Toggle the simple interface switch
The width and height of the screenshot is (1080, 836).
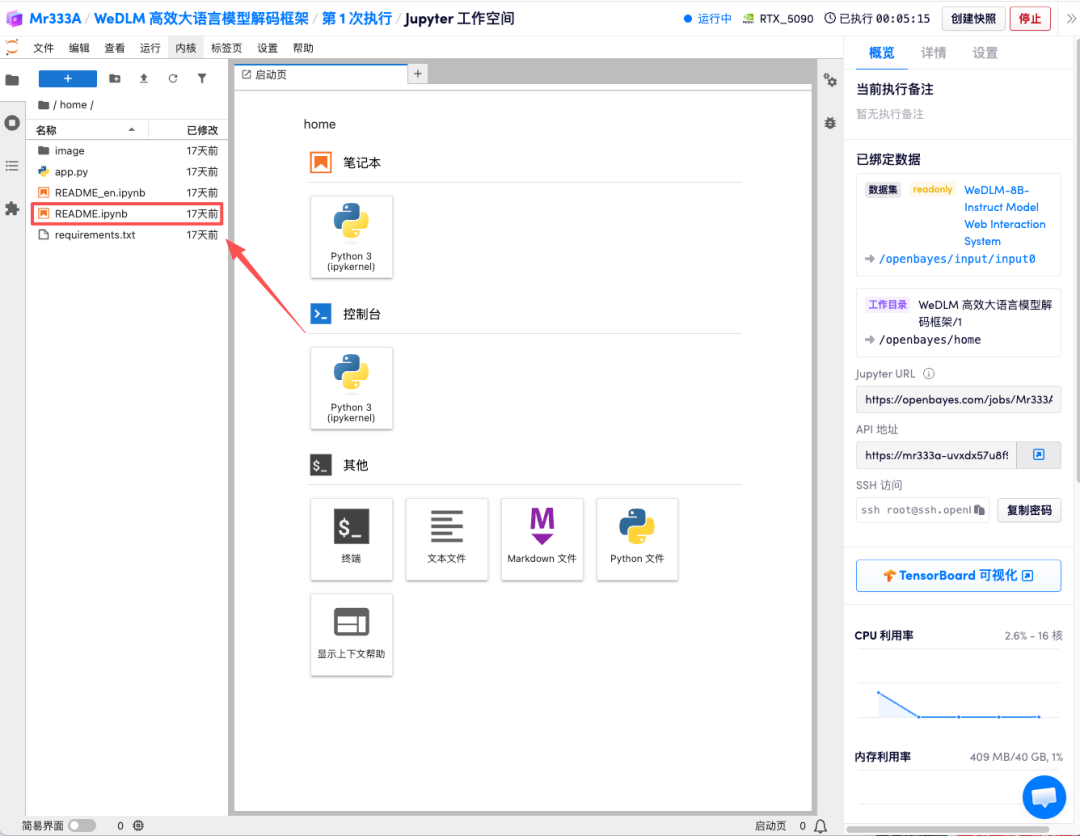coord(82,826)
